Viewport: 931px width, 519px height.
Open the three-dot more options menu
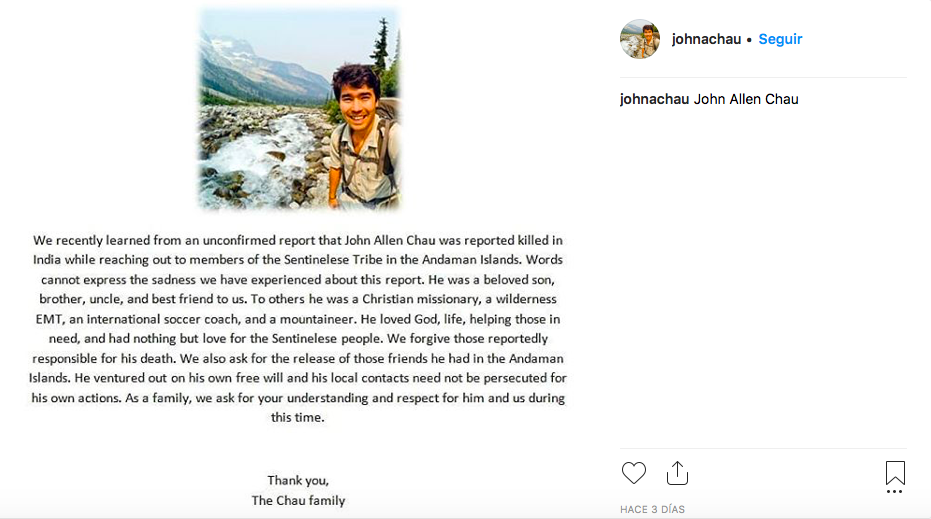click(x=895, y=492)
